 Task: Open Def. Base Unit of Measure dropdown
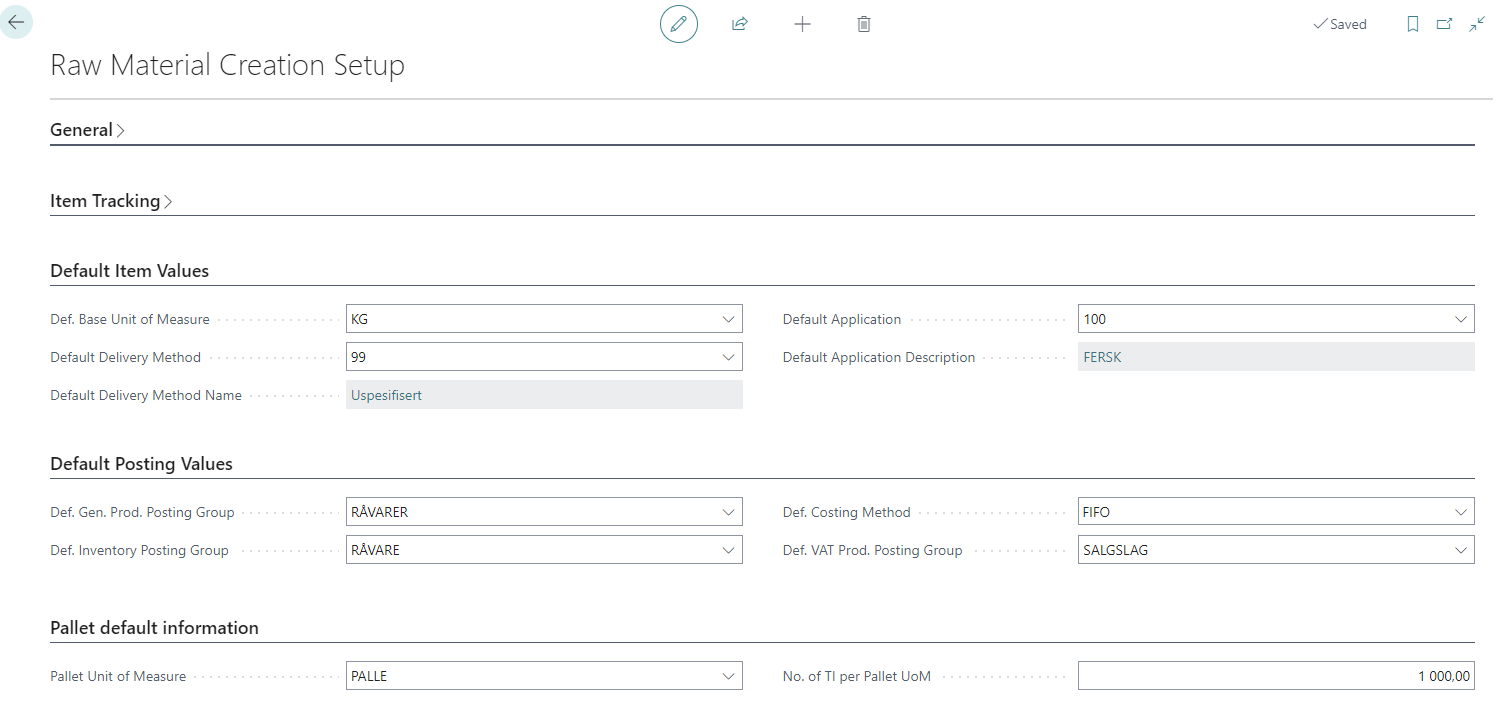click(x=728, y=319)
